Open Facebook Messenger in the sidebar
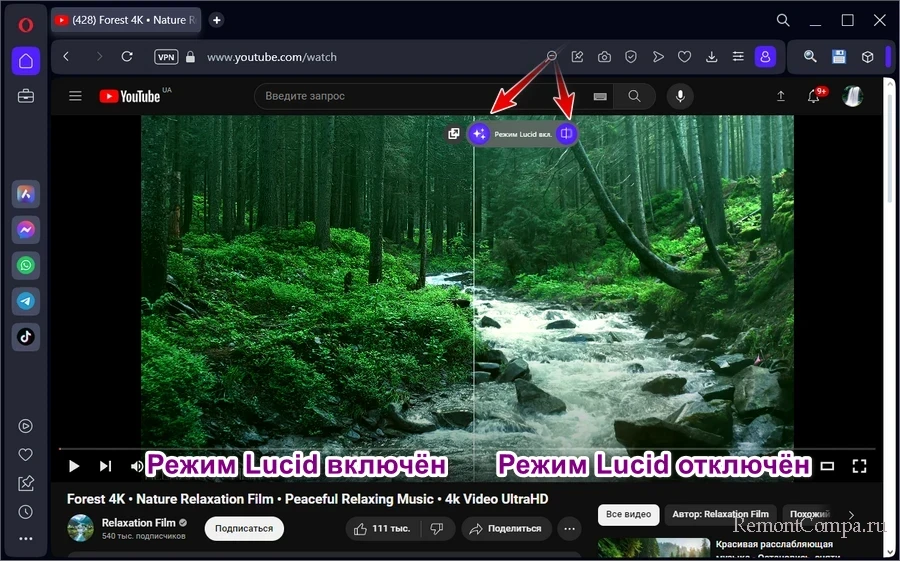 (x=26, y=230)
